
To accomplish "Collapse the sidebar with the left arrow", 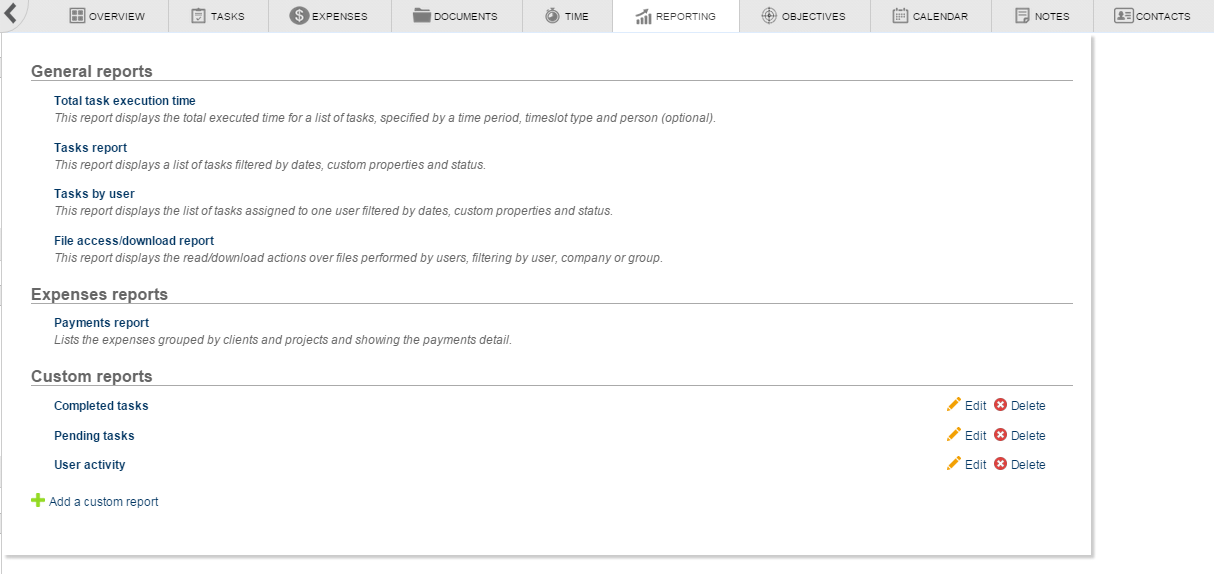I will tap(11, 13).
